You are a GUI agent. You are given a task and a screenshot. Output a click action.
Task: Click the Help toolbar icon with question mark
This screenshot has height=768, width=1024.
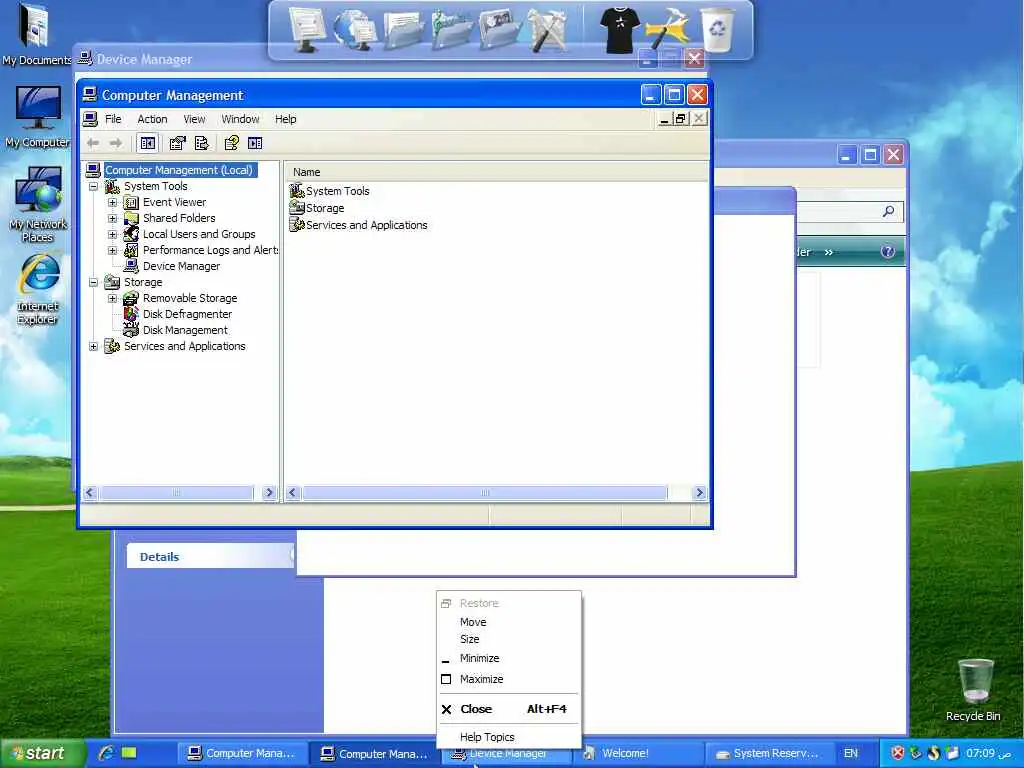231,143
